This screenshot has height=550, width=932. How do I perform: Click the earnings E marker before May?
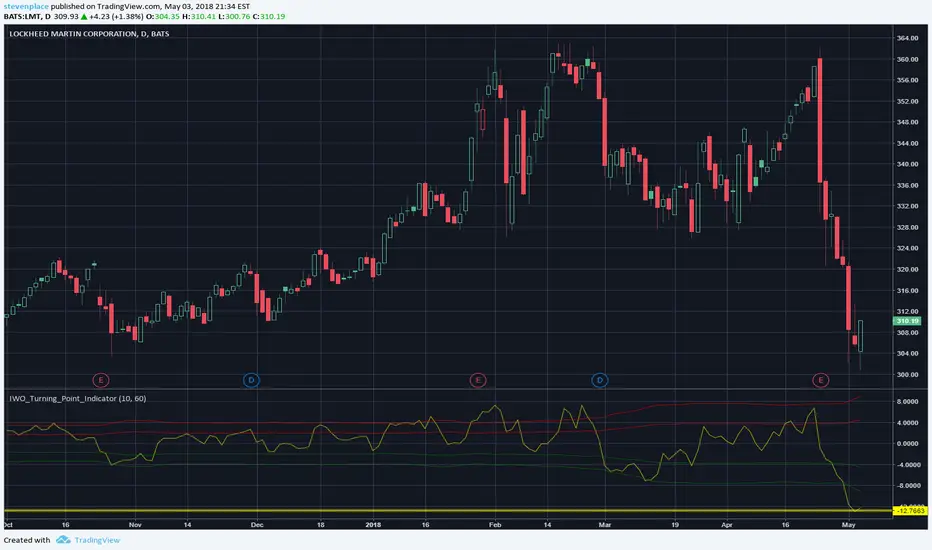click(x=821, y=380)
